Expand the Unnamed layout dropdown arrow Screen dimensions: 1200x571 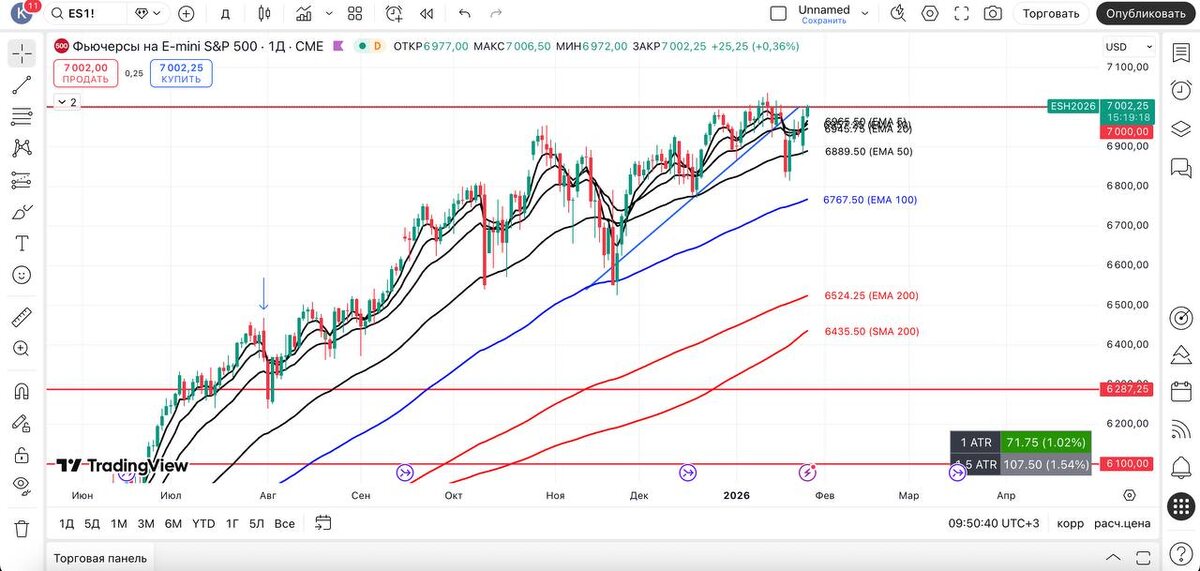pyautogui.click(x=865, y=13)
